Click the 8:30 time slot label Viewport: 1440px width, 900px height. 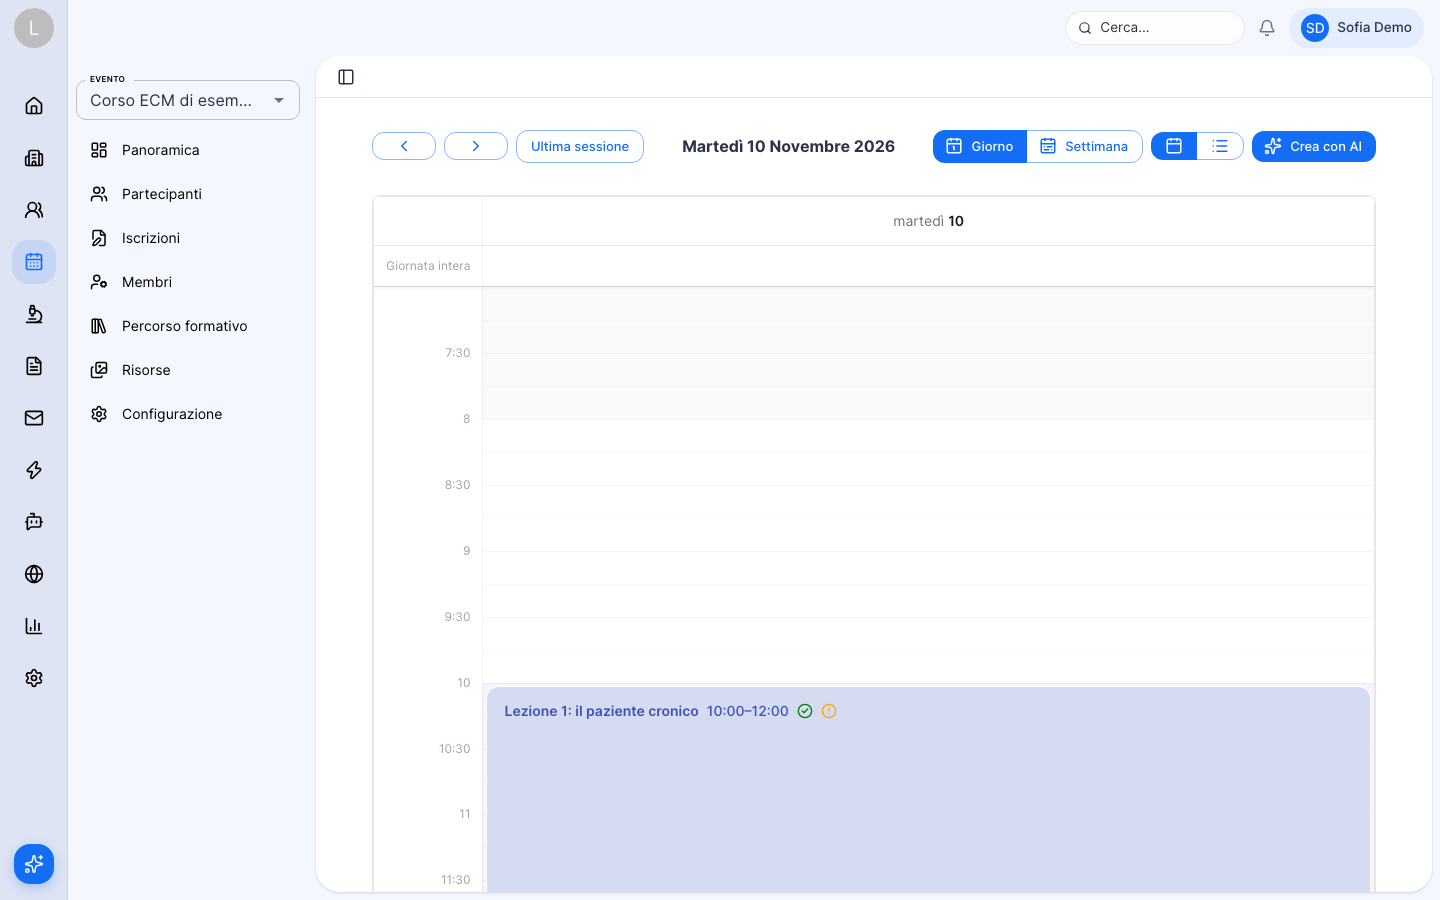457,485
